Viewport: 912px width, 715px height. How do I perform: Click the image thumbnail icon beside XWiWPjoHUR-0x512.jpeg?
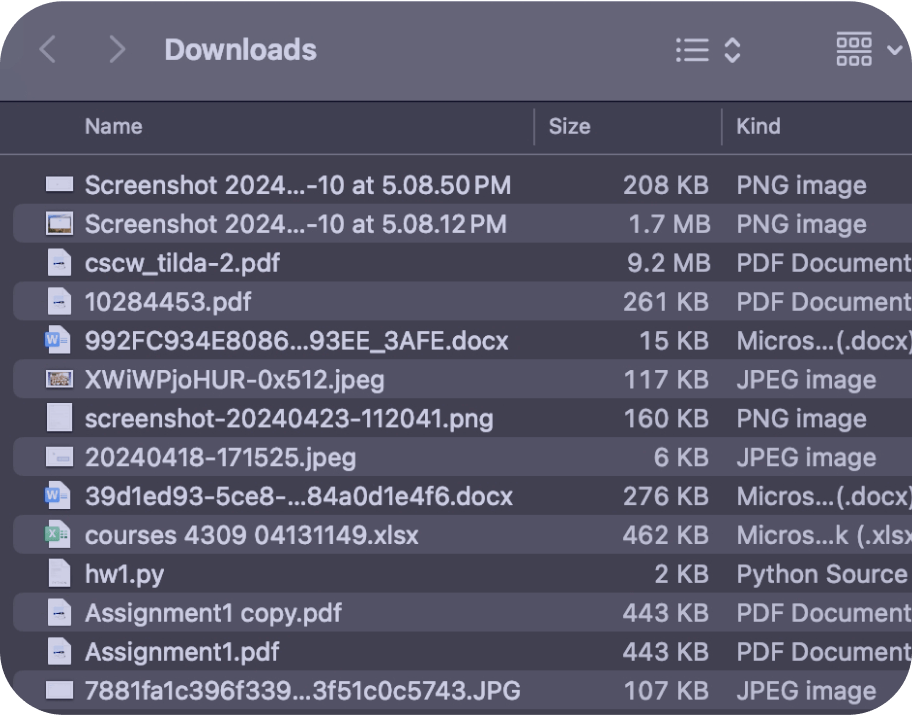[x=60, y=380]
